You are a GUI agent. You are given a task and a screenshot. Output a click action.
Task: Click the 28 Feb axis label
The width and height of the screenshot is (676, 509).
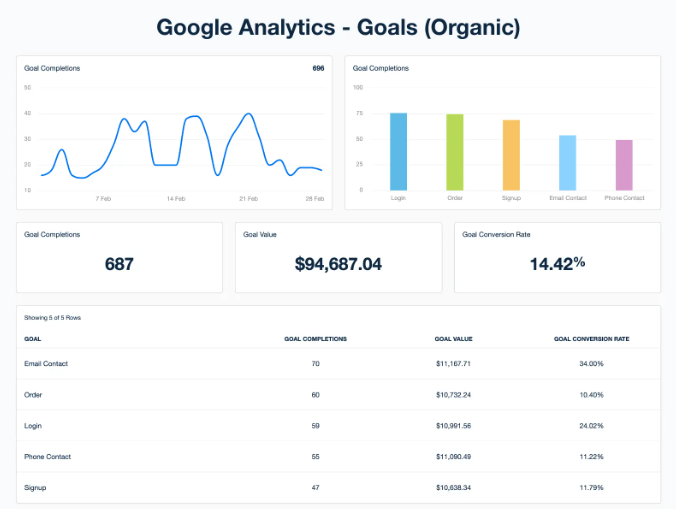point(315,199)
